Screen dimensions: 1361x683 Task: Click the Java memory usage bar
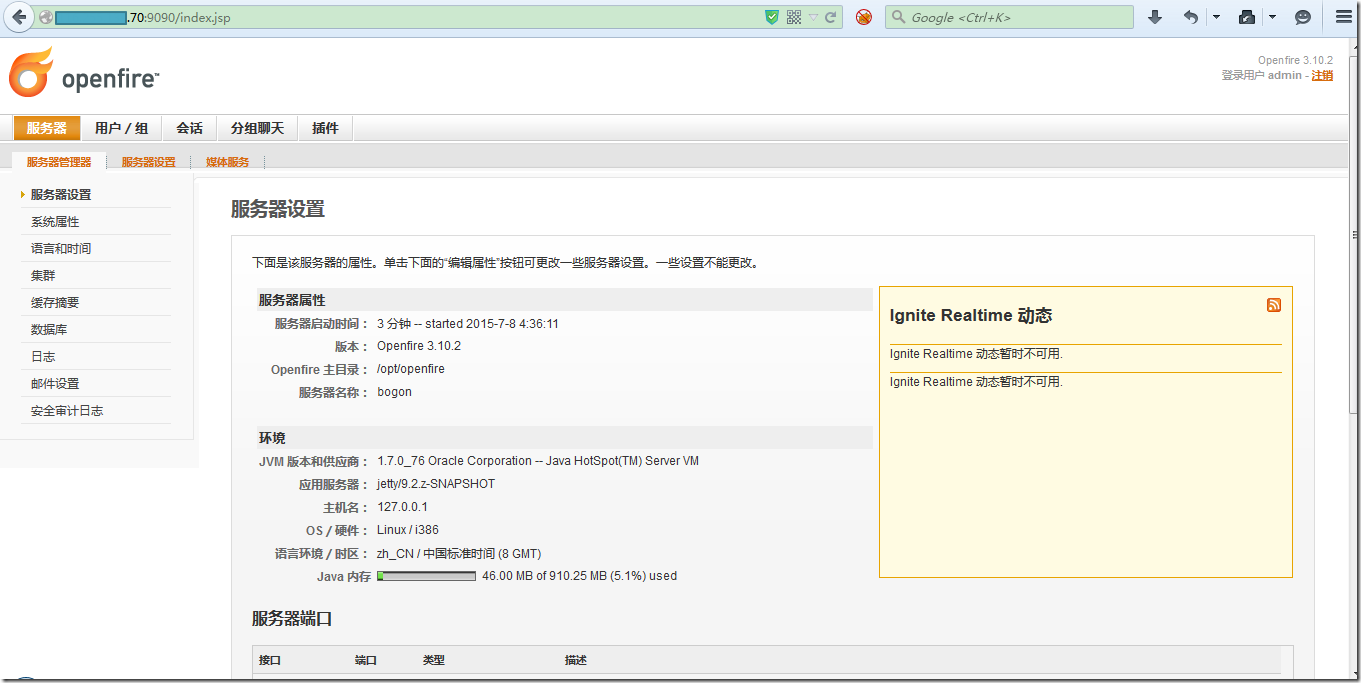426,576
